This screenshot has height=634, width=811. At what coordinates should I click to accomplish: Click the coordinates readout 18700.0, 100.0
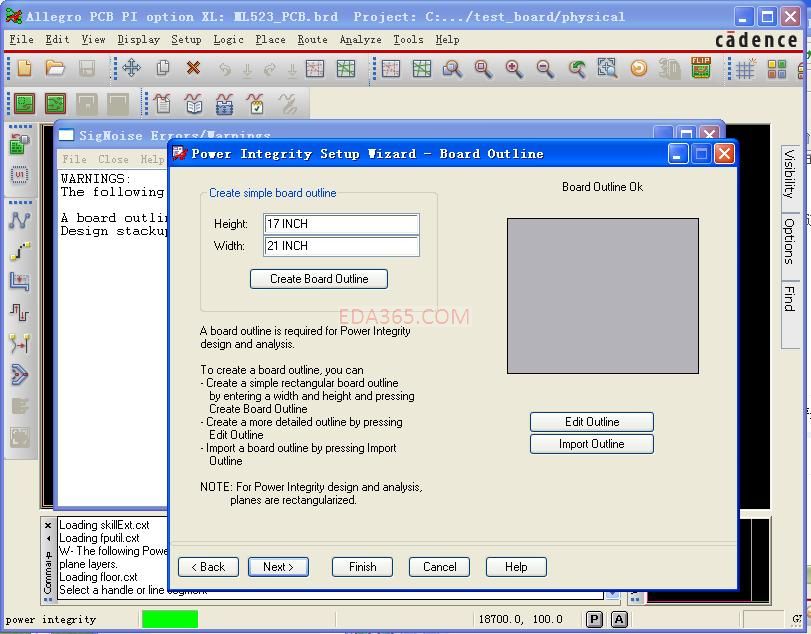click(520, 619)
